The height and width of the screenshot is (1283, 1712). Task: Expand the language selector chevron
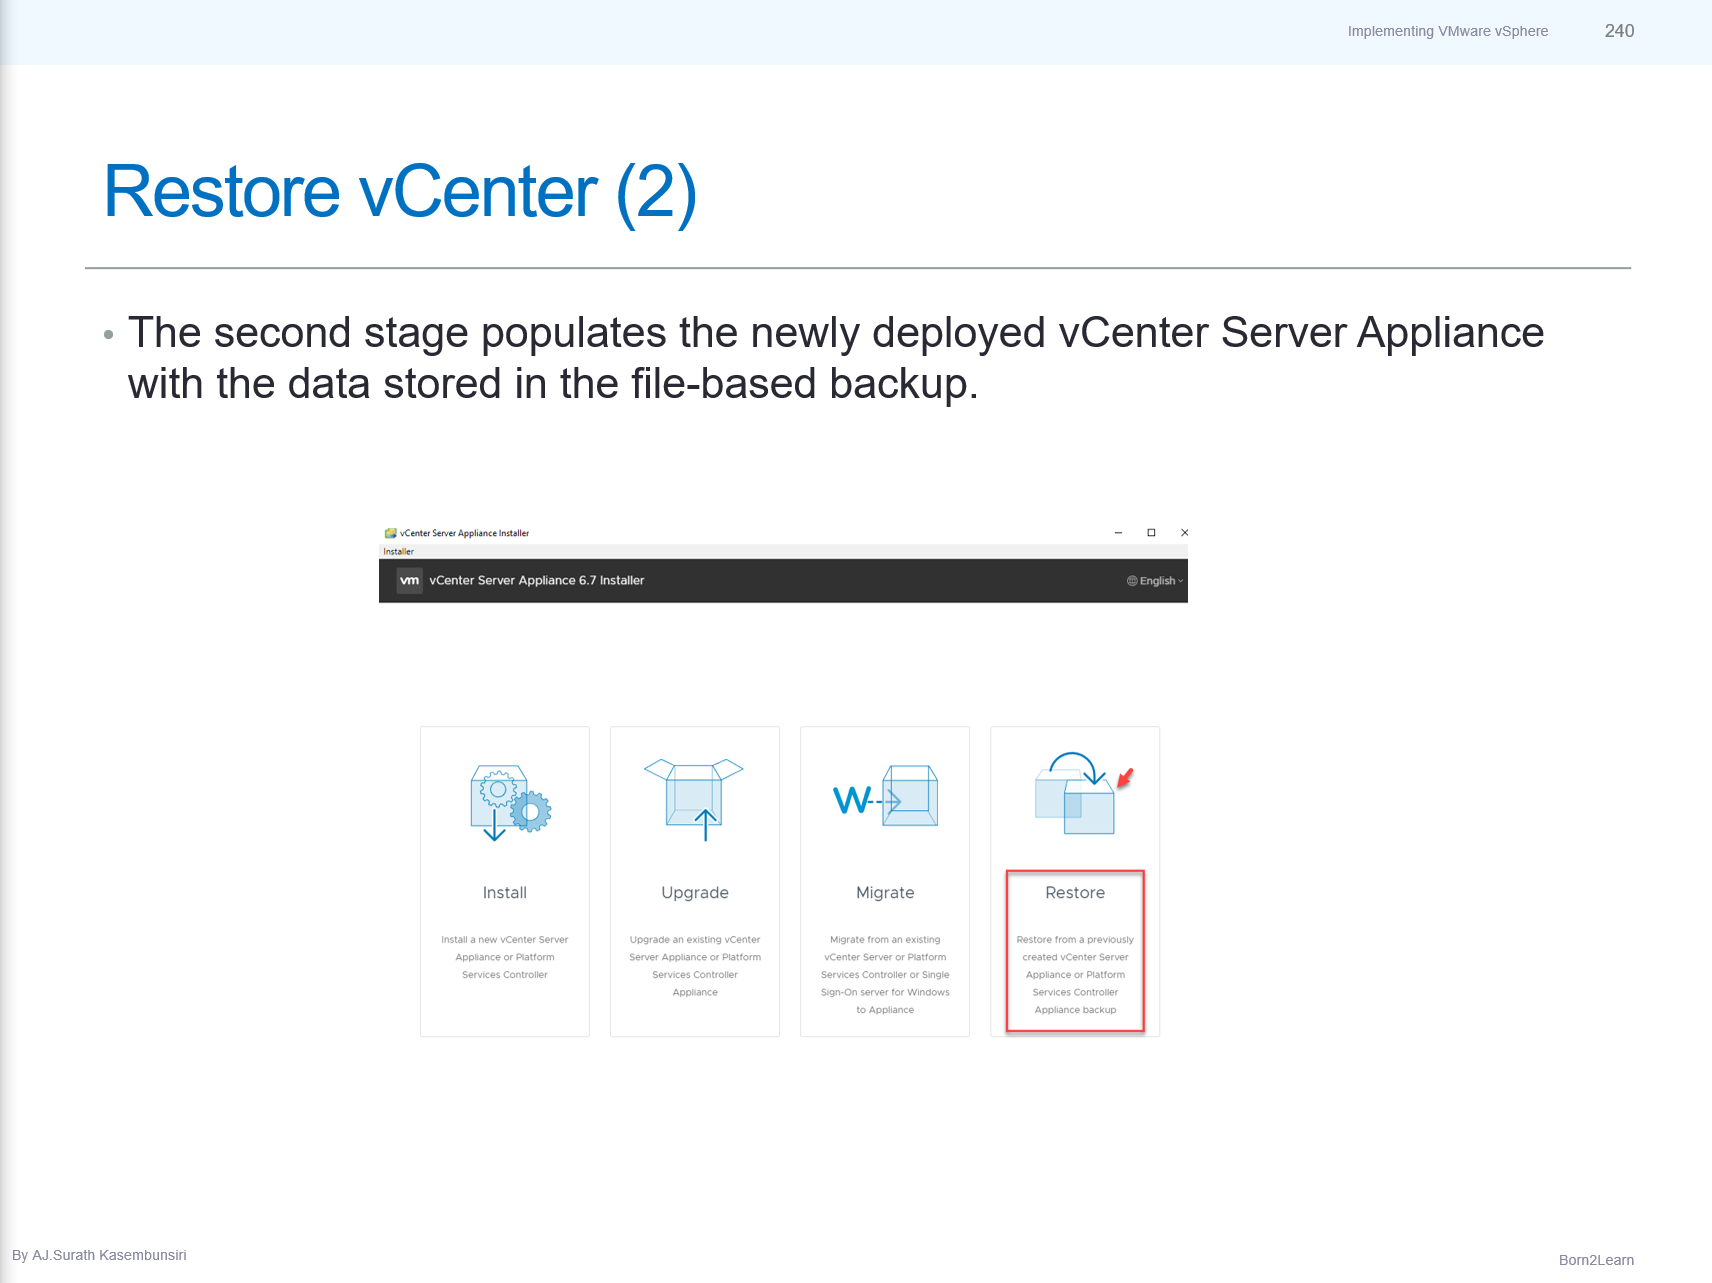click(x=1180, y=580)
